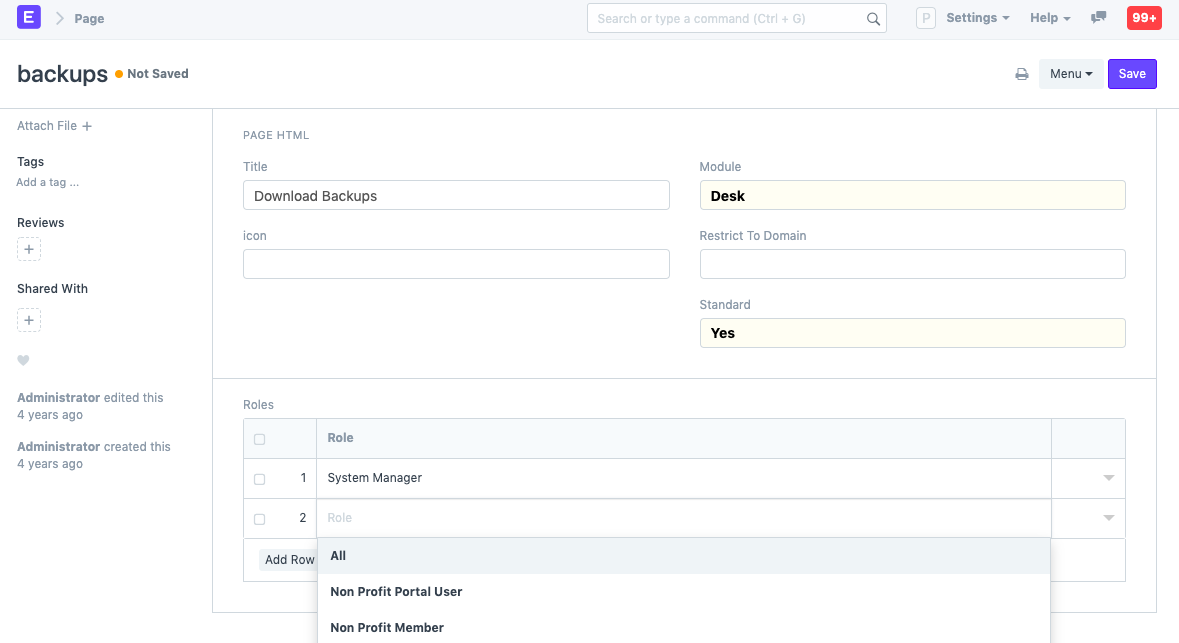Add a review with the Reviews plus button
The image size is (1179, 643).
tap(28, 249)
